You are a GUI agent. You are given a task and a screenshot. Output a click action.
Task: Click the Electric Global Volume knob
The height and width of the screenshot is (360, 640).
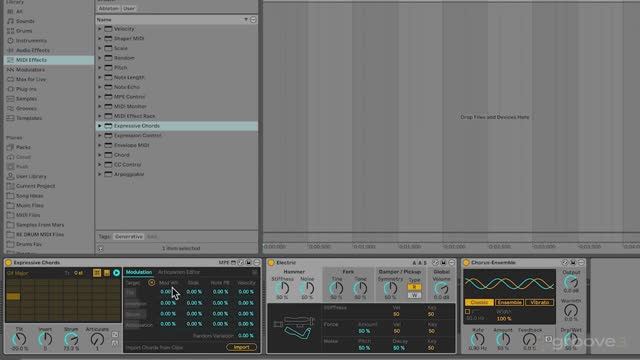[x=441, y=289]
